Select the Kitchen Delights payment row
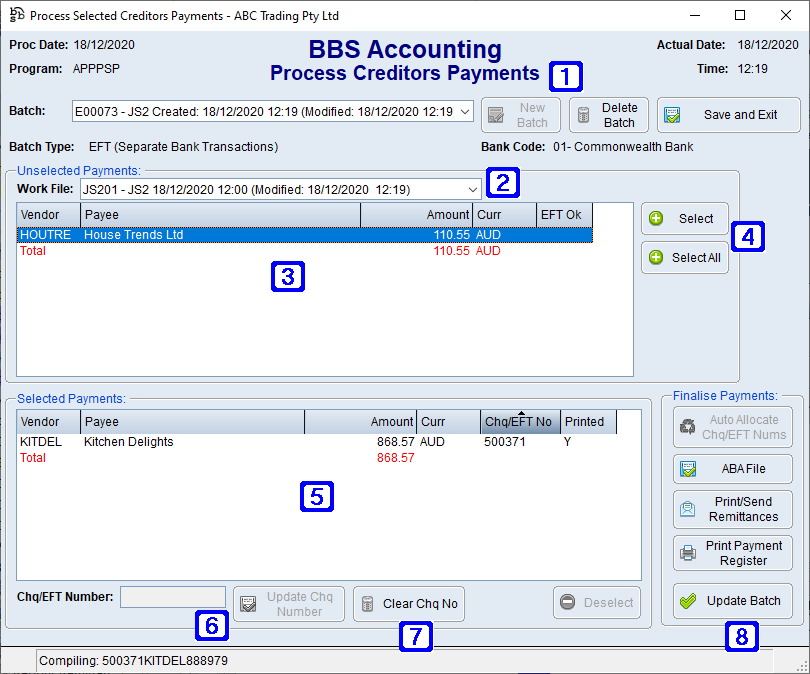810x674 pixels. (200, 441)
